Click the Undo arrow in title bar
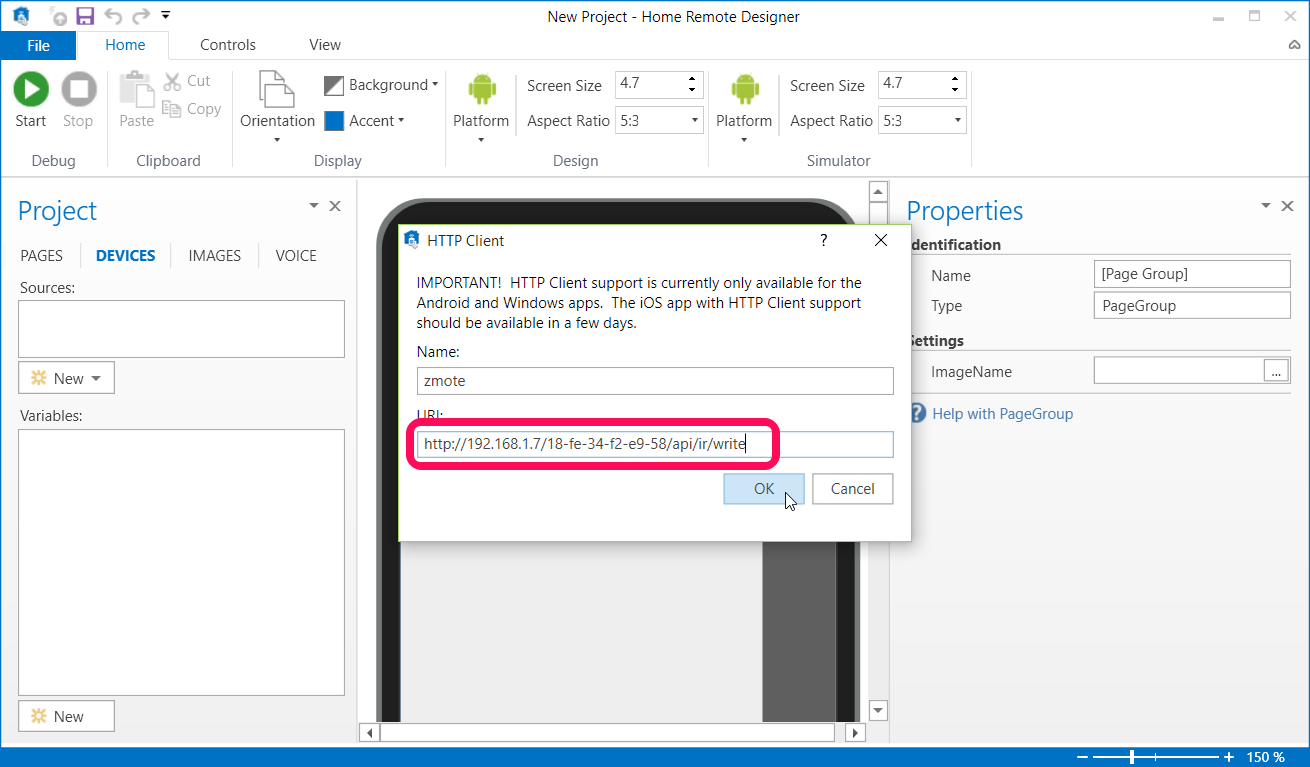Image resolution: width=1310 pixels, height=767 pixels. point(113,16)
